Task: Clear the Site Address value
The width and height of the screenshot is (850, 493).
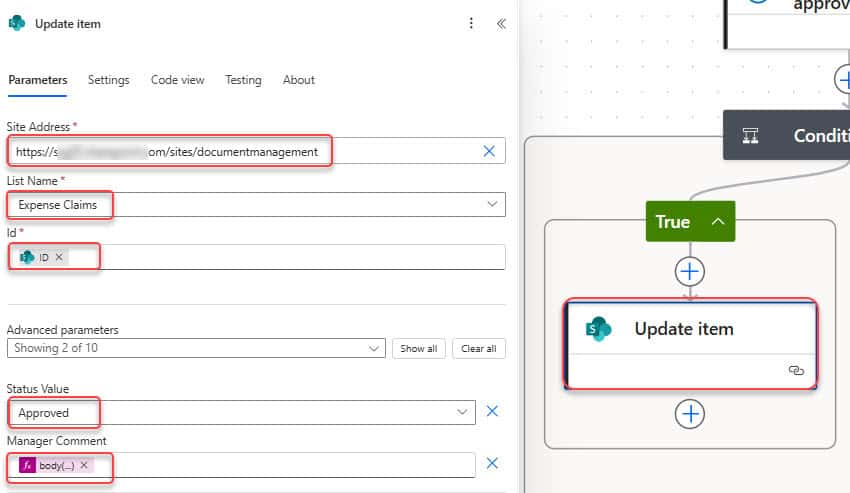Action: [489, 151]
